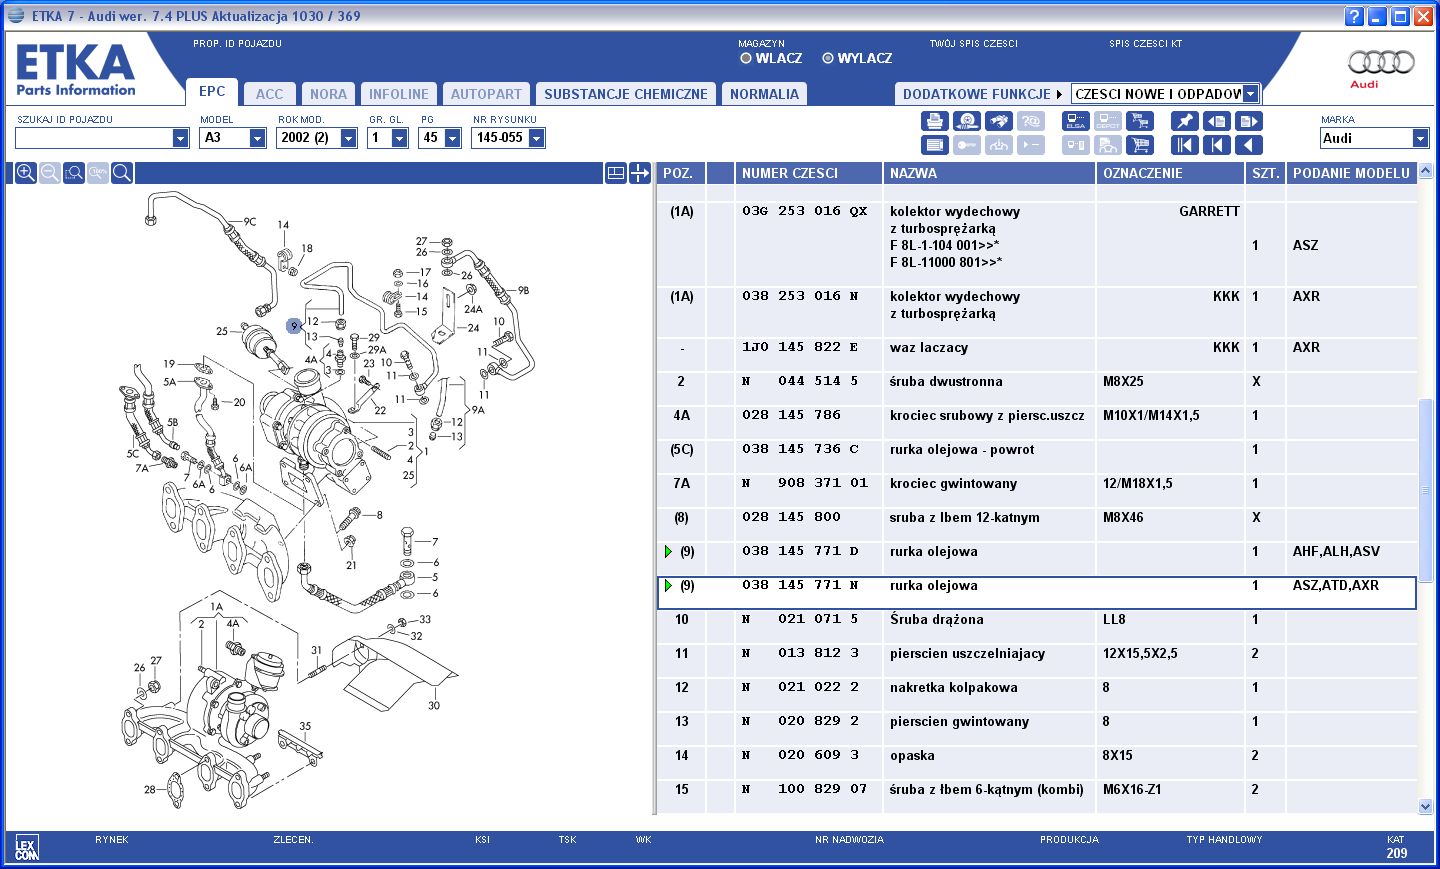Zoom in on the parts diagram

[26, 173]
